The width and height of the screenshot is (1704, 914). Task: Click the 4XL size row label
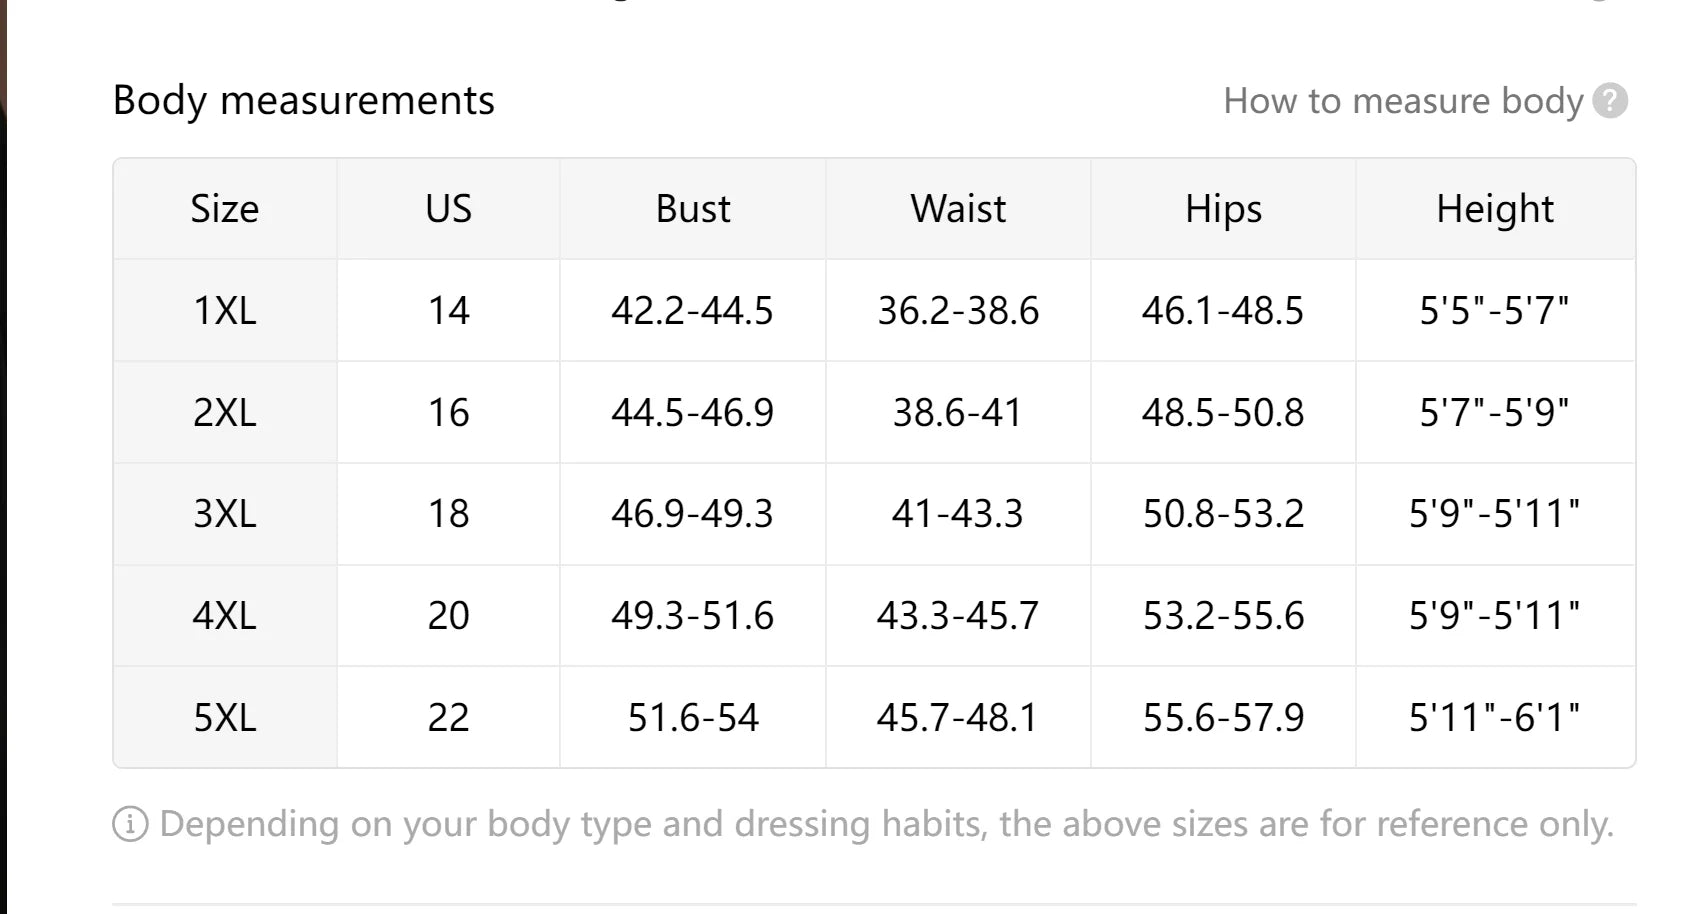tap(225, 616)
